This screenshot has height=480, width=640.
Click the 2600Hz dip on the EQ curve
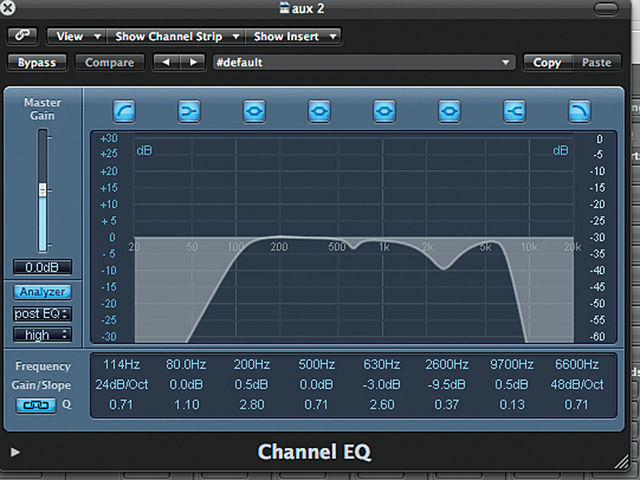coord(444,269)
